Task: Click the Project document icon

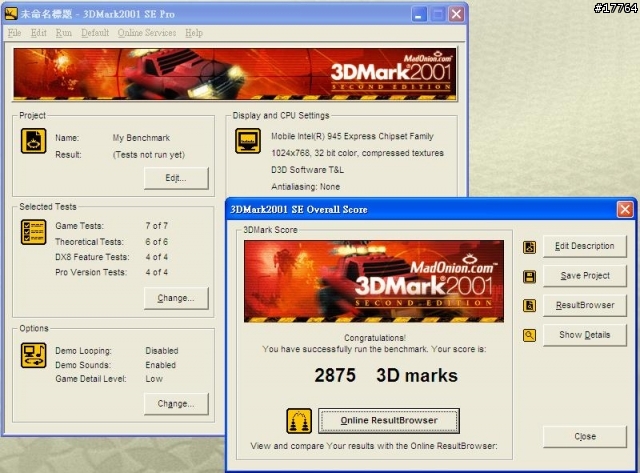Action: [x=33, y=141]
